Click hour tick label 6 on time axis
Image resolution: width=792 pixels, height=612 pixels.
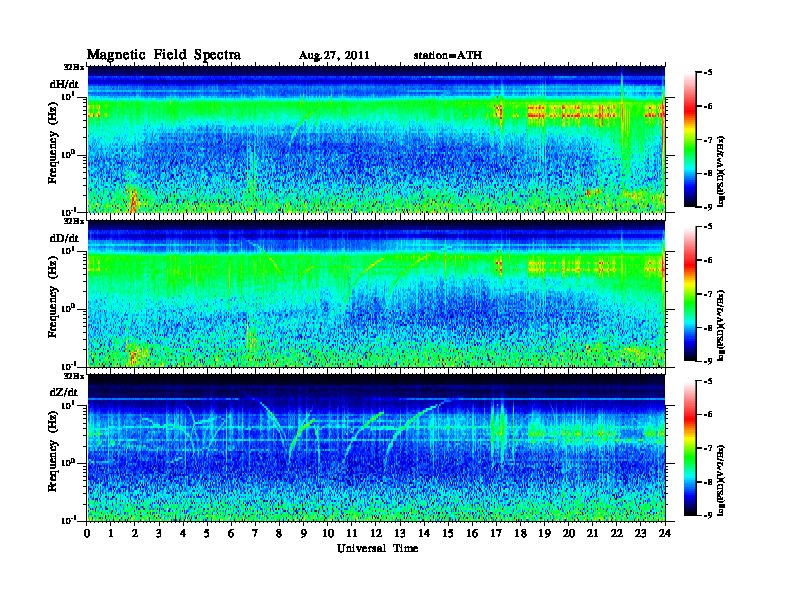231,533
